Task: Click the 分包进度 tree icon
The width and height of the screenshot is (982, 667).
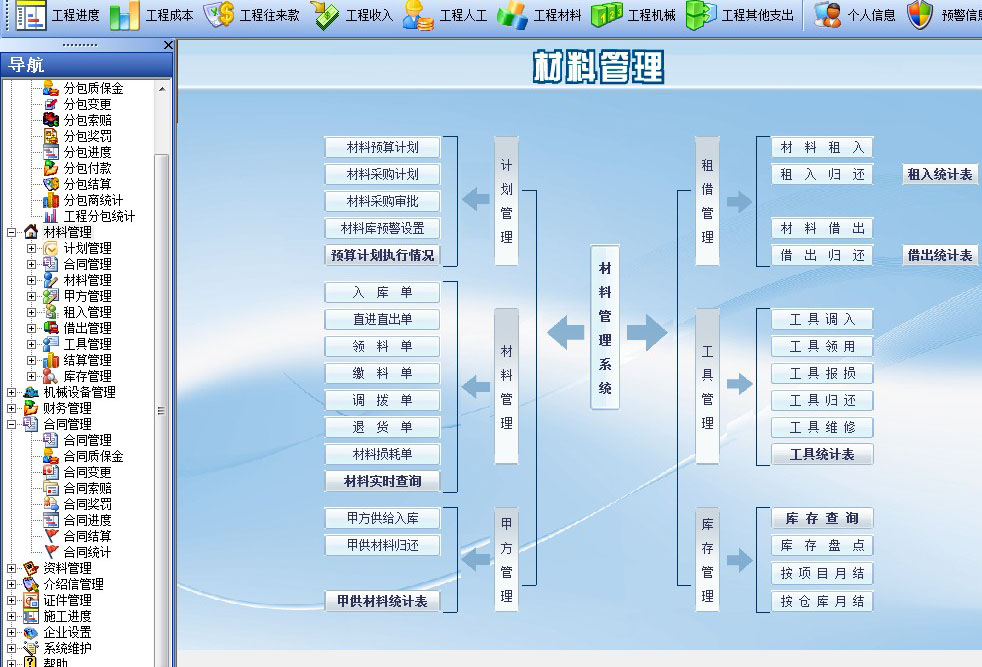Action: click(51, 152)
